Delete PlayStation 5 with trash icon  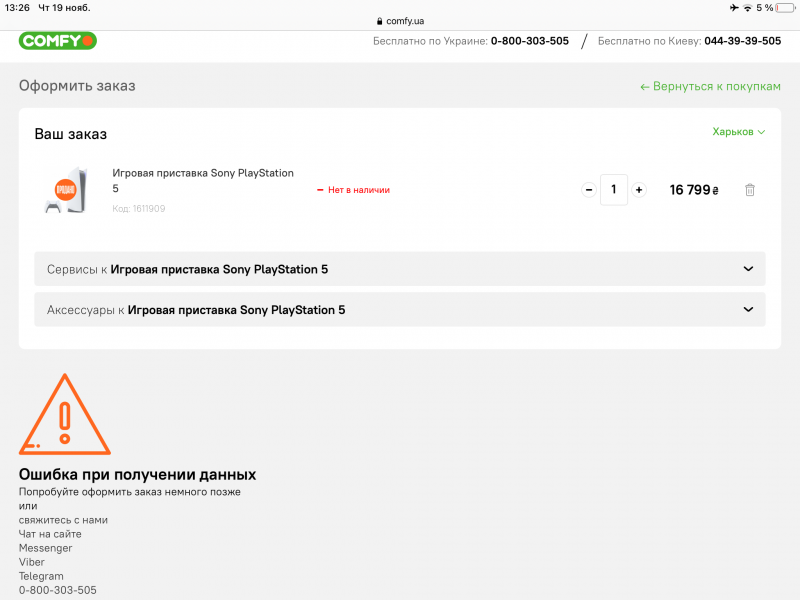pos(750,190)
